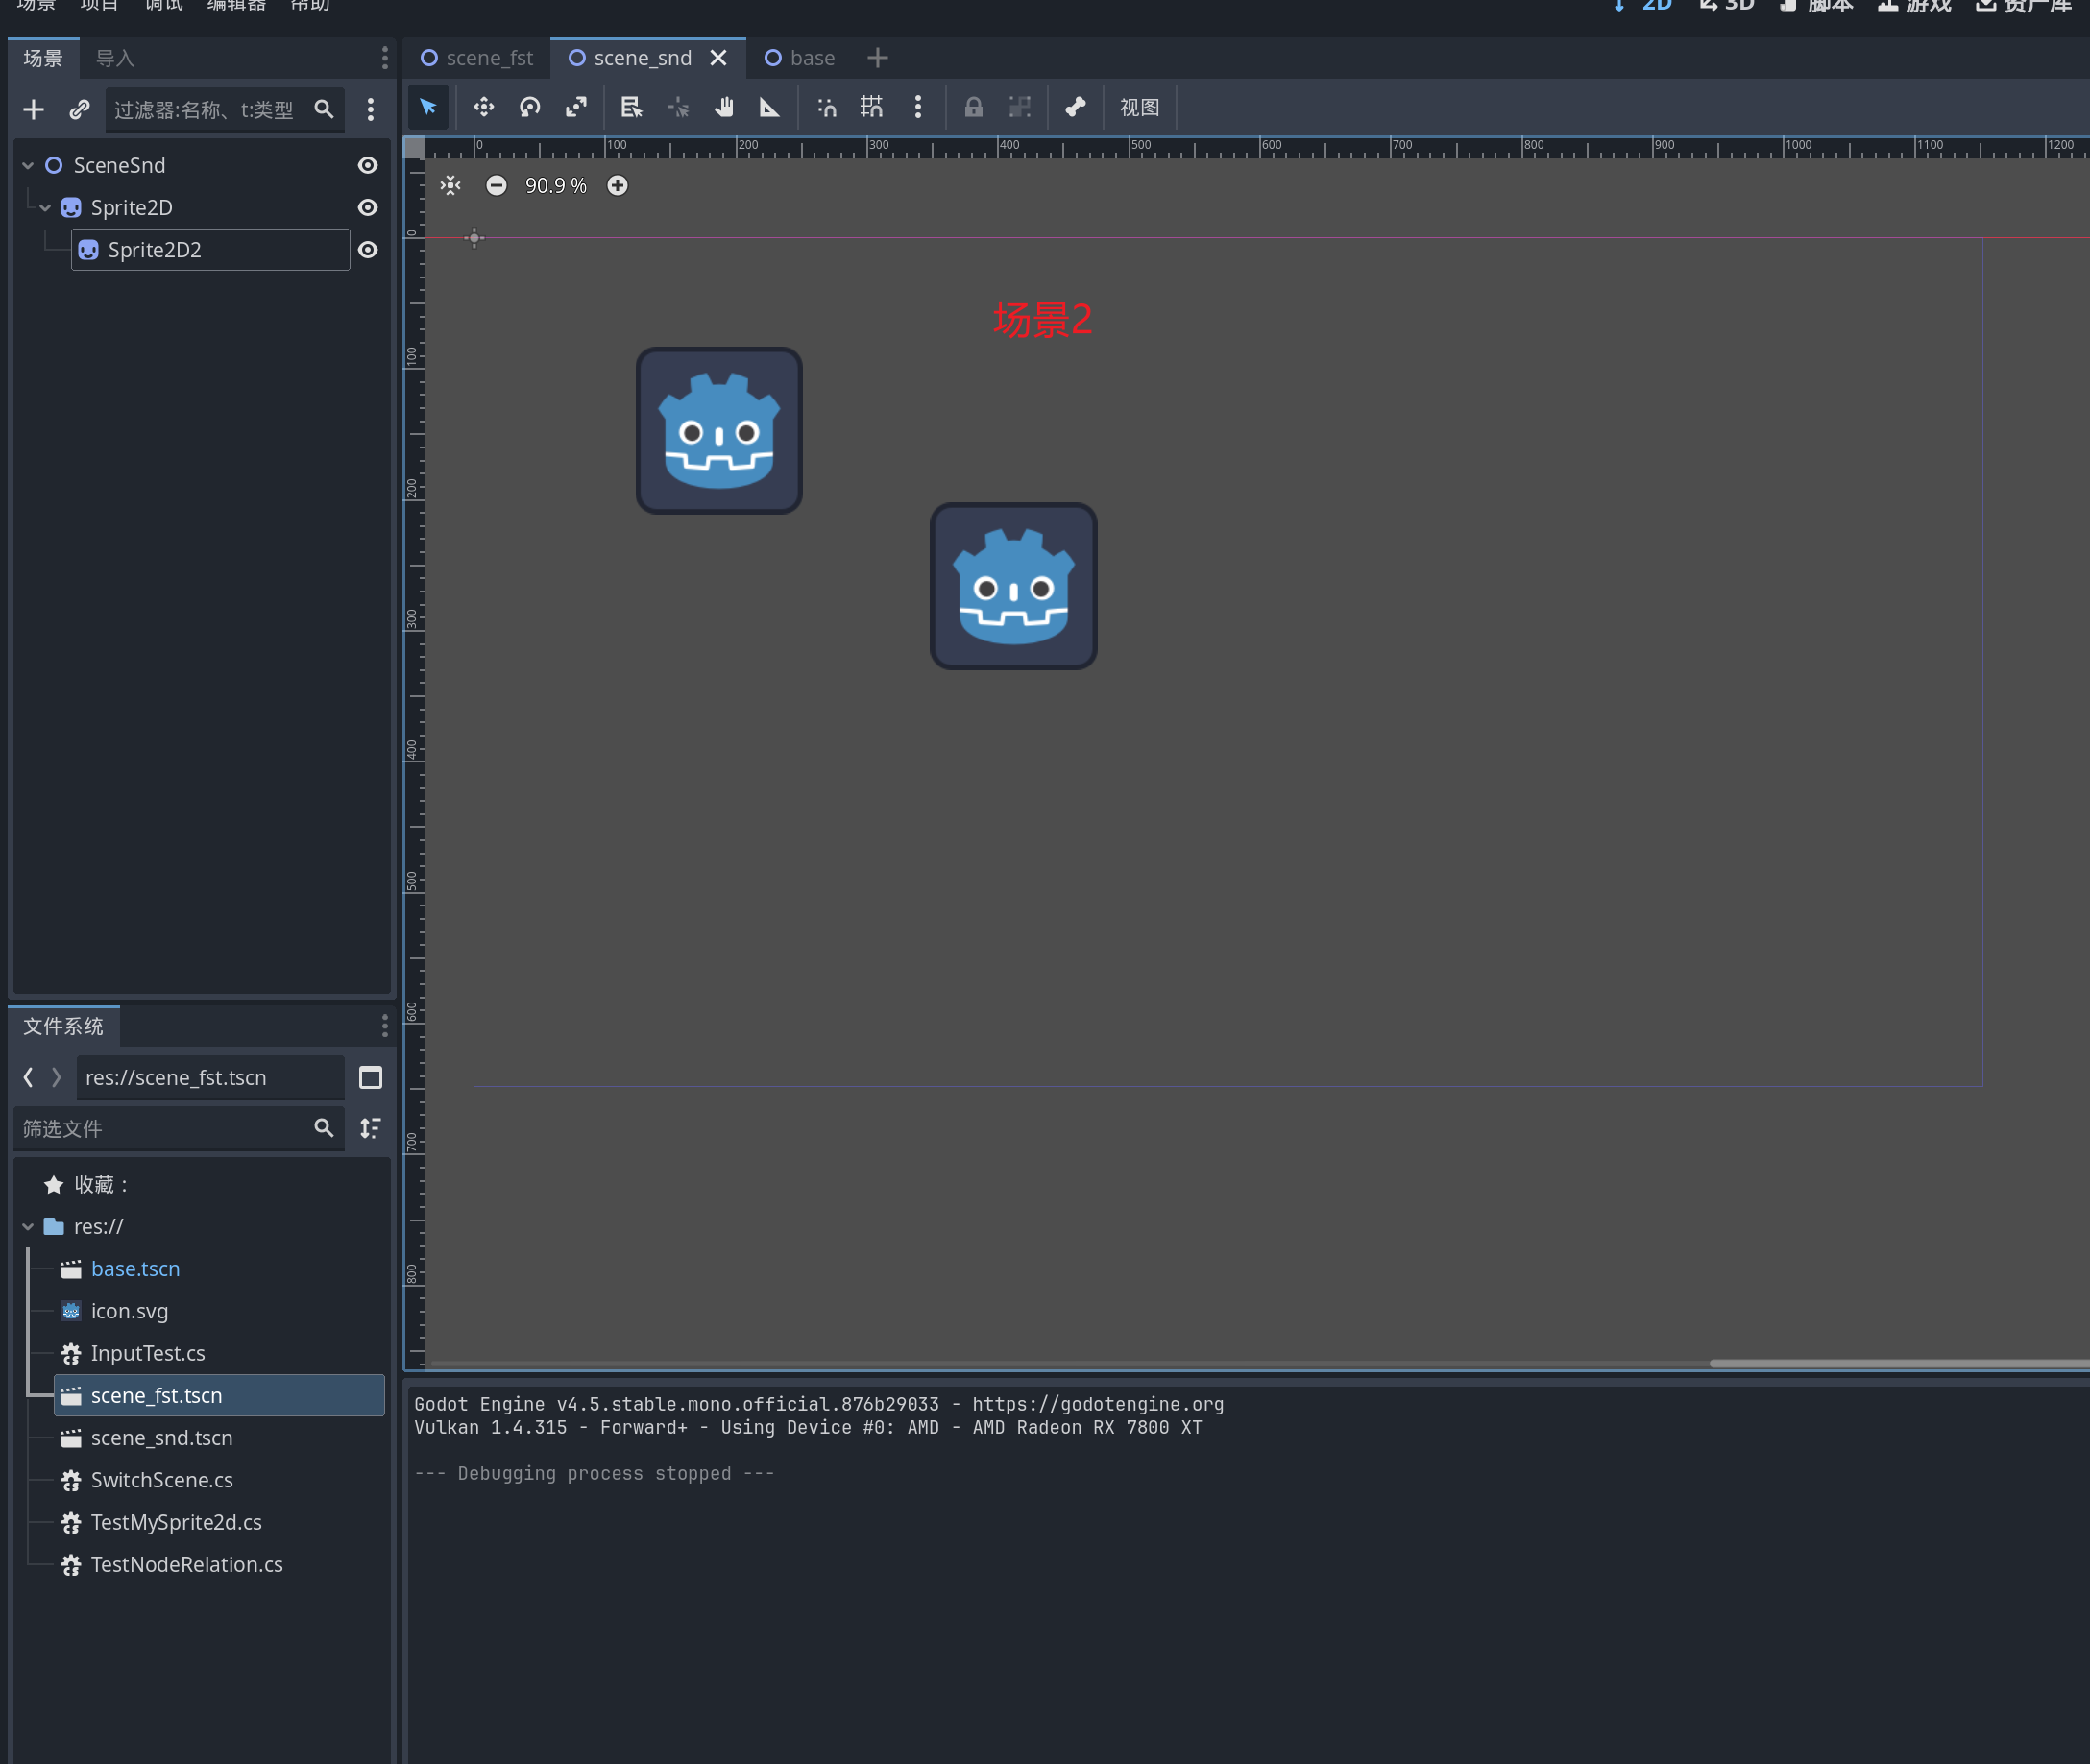Add a new node with the plus icon
This screenshot has width=2090, height=1764.
tap(34, 109)
